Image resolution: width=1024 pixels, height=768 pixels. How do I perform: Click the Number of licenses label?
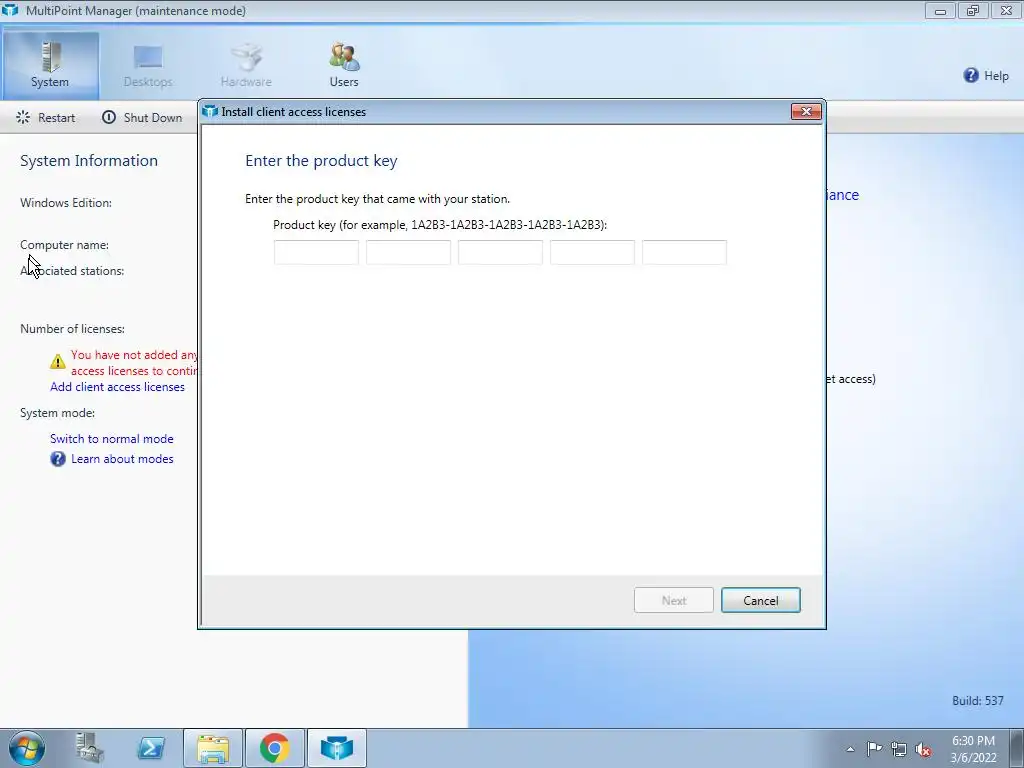tap(72, 329)
